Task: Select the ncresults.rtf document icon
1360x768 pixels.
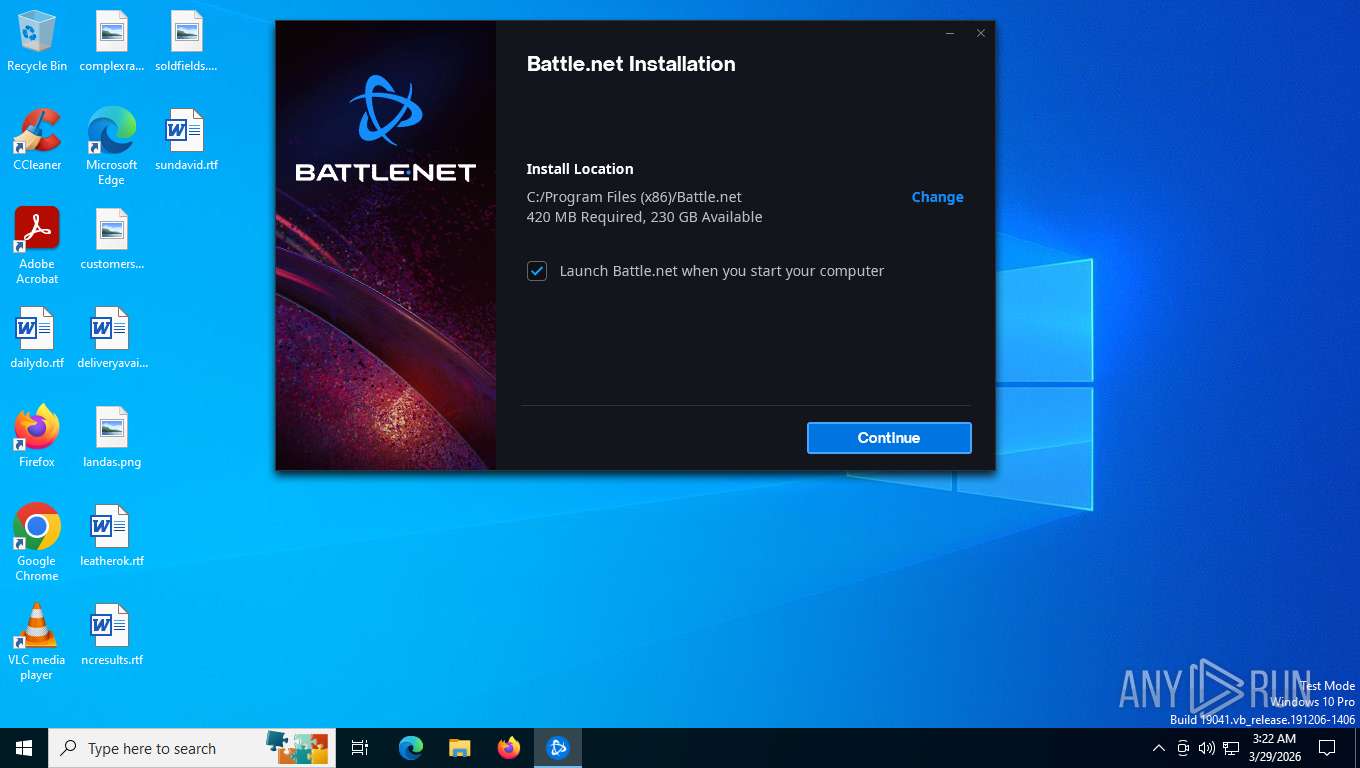Action: (112, 635)
